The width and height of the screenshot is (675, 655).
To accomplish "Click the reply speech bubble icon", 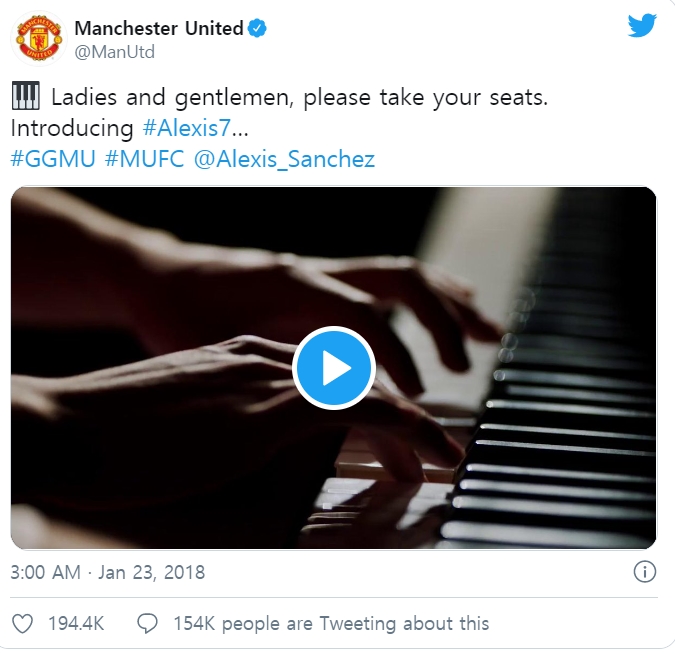I will click(x=147, y=624).
